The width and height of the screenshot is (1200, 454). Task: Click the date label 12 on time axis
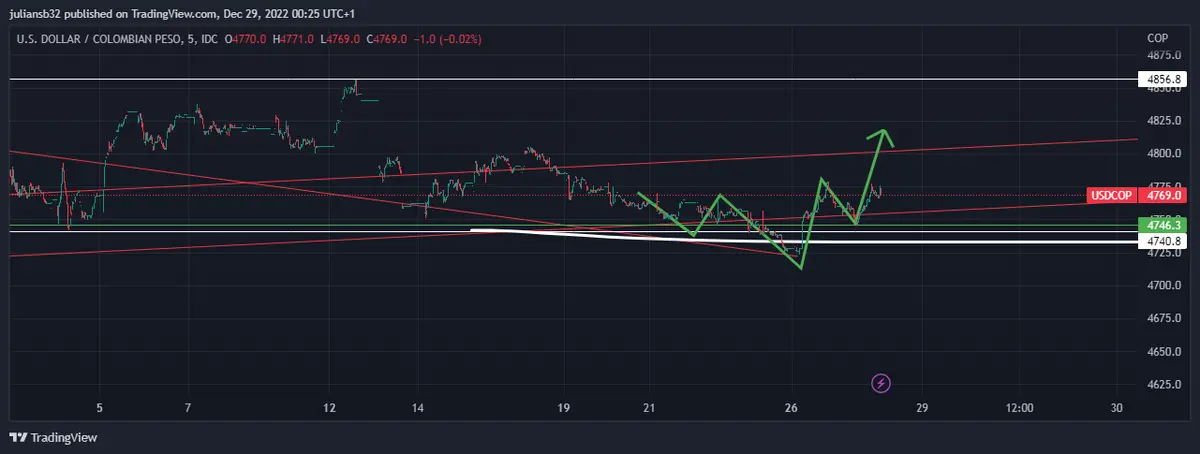[x=331, y=408]
